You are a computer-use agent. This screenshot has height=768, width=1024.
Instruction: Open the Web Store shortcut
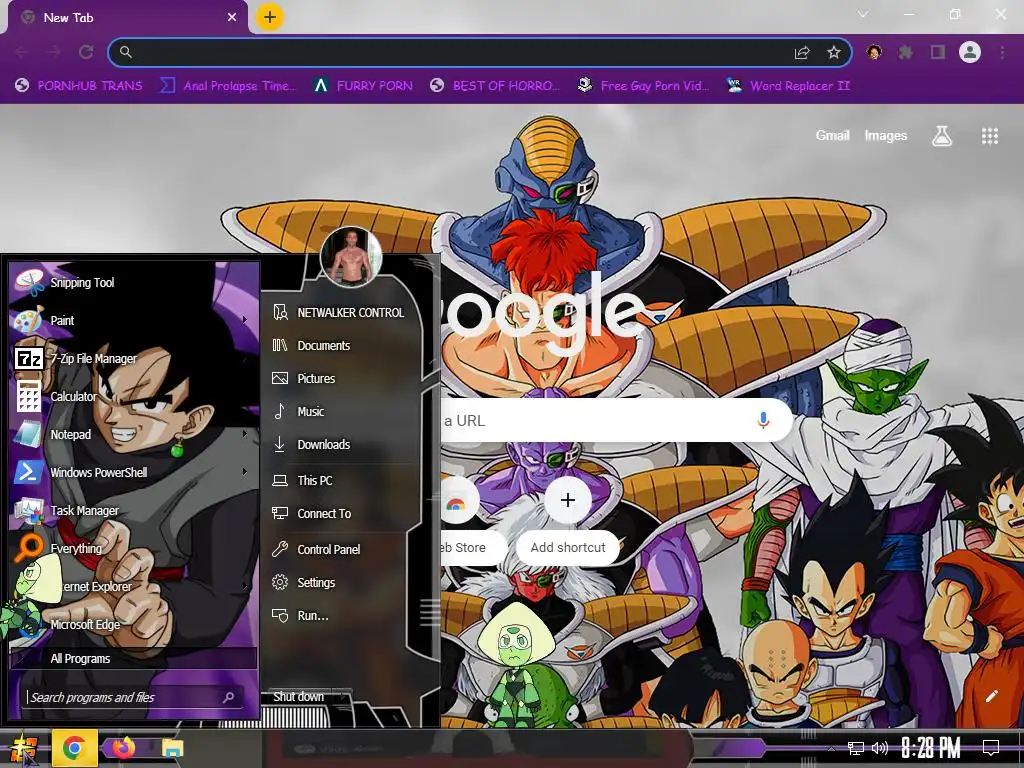464,521
